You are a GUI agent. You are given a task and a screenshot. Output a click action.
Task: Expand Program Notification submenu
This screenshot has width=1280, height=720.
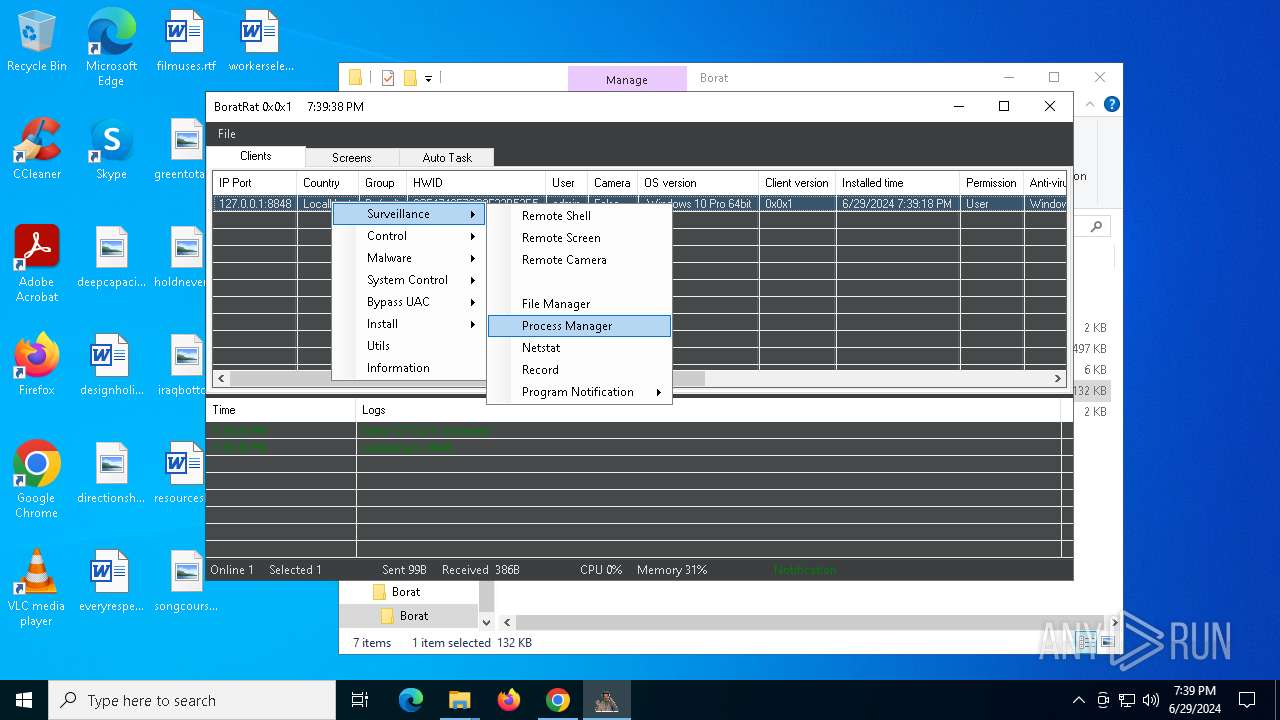click(579, 392)
